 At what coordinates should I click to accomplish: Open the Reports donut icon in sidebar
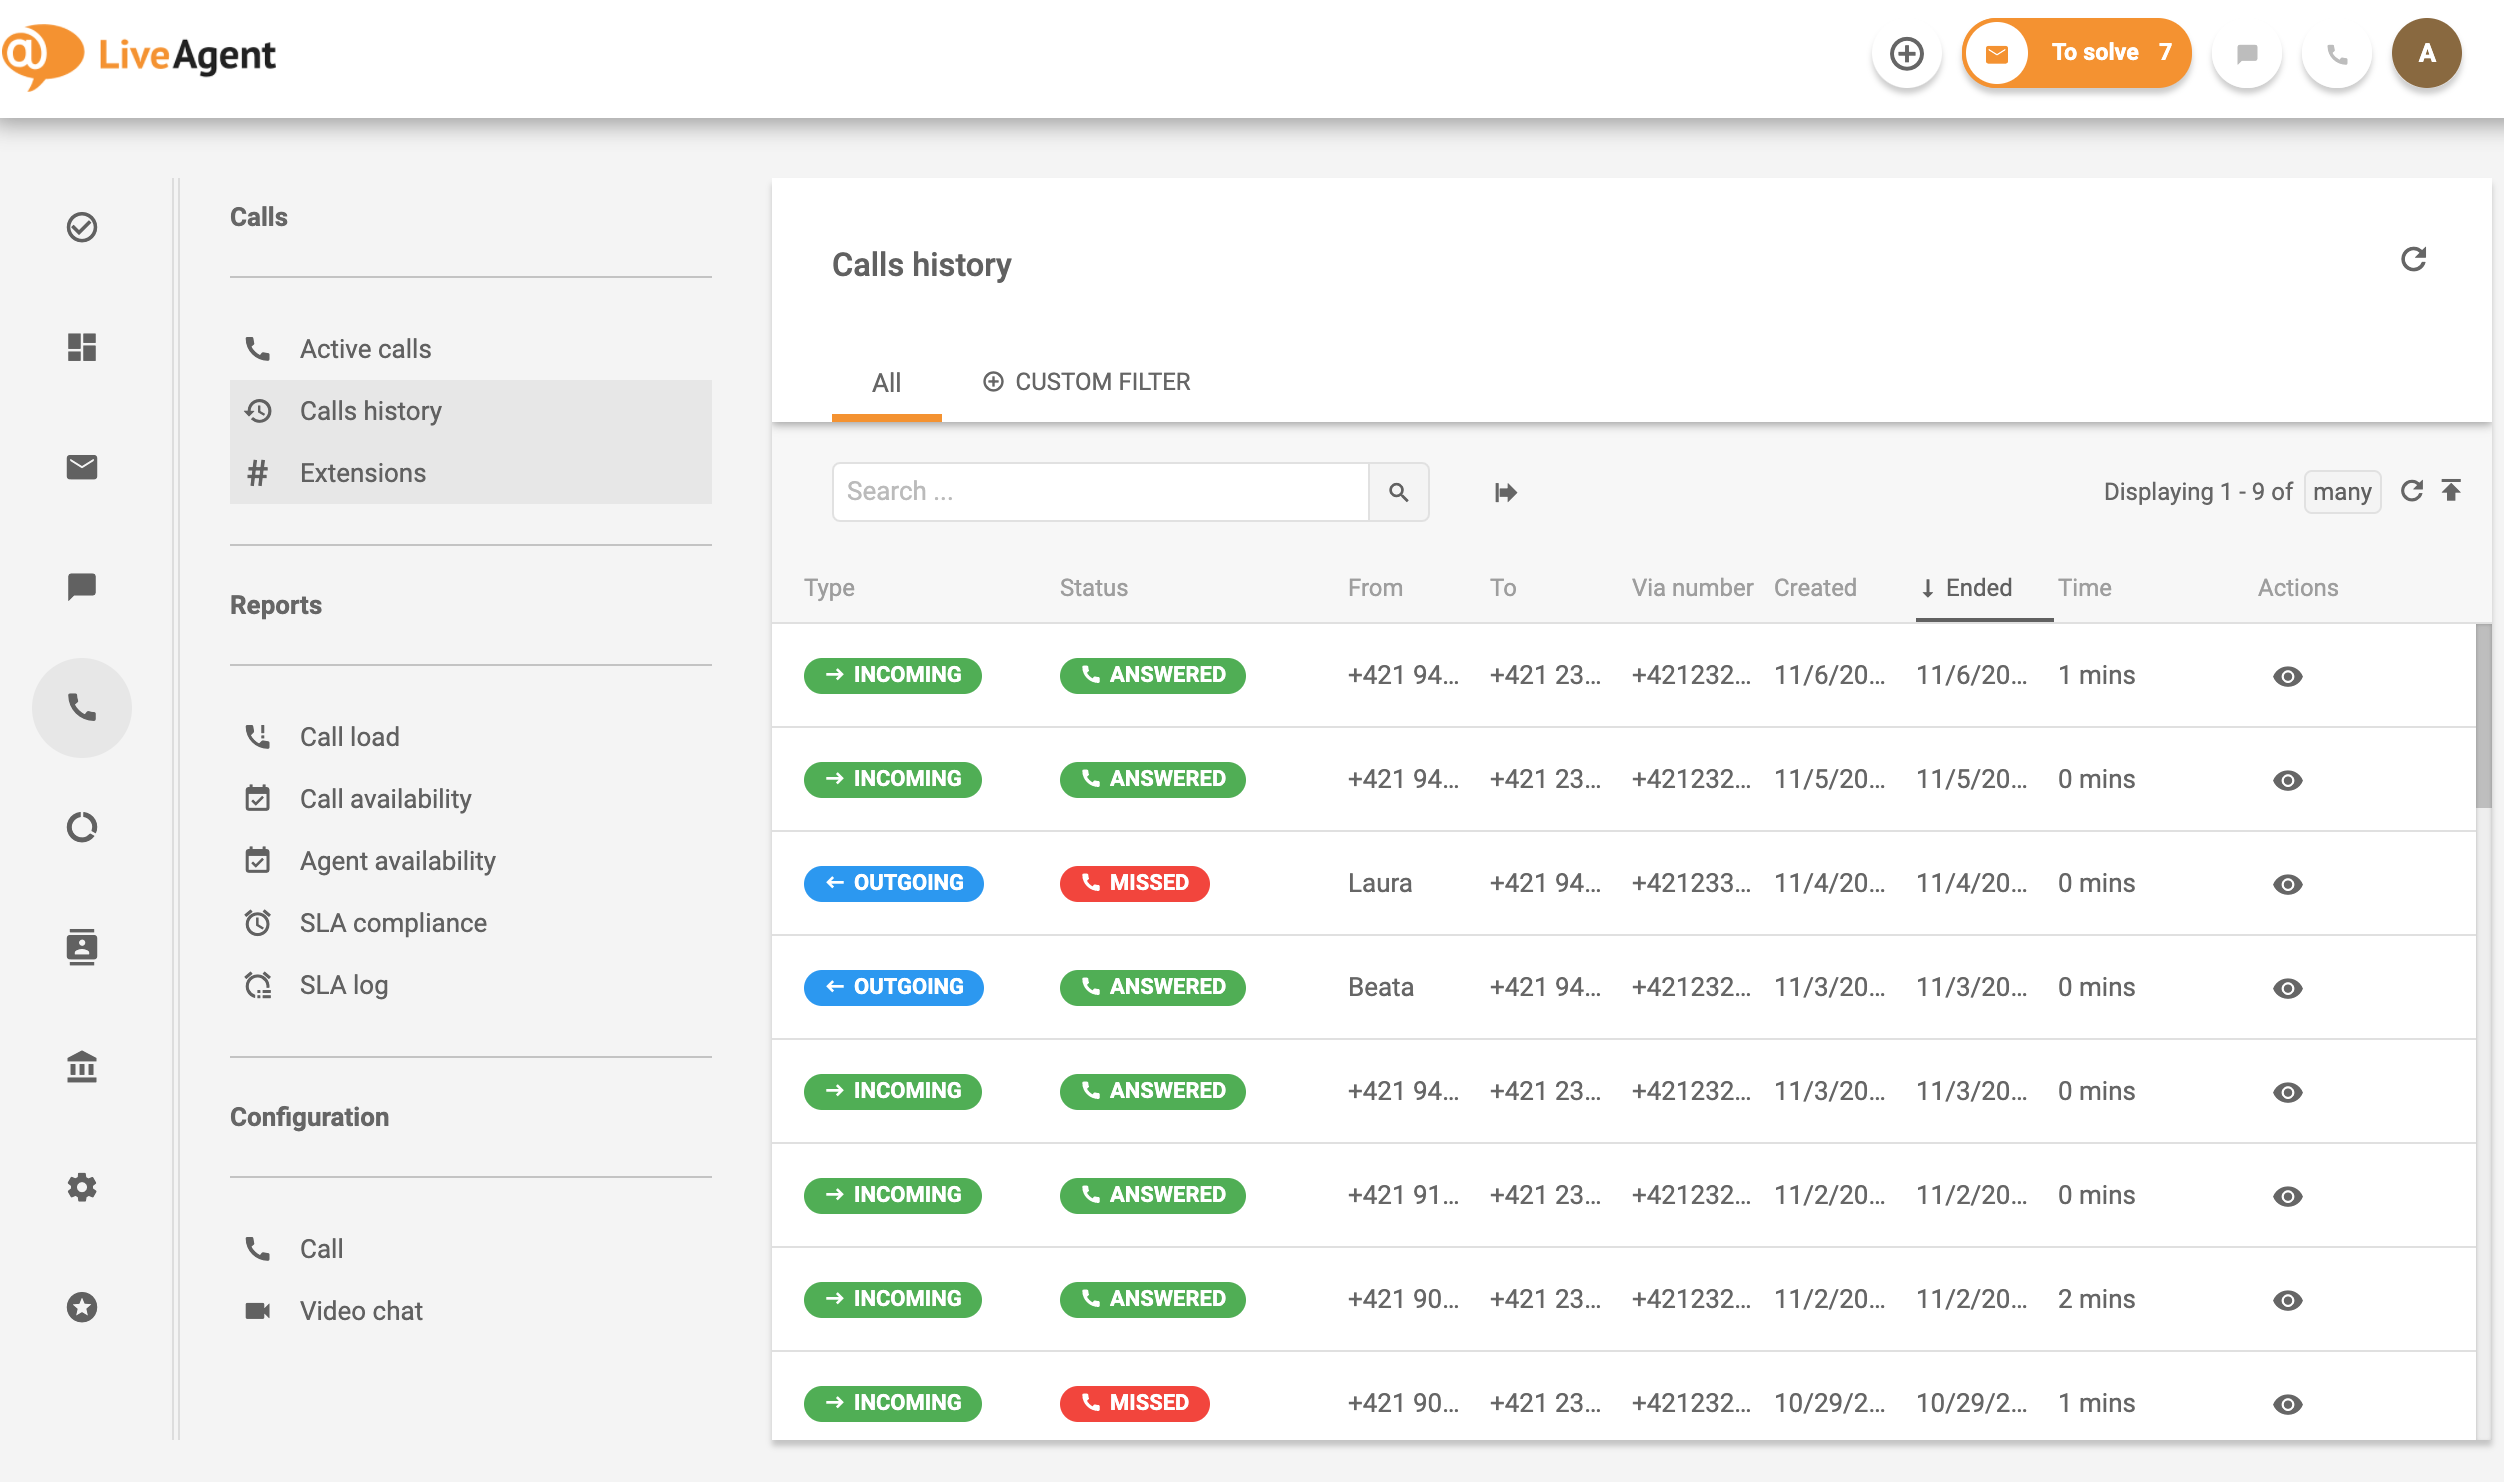click(x=82, y=827)
